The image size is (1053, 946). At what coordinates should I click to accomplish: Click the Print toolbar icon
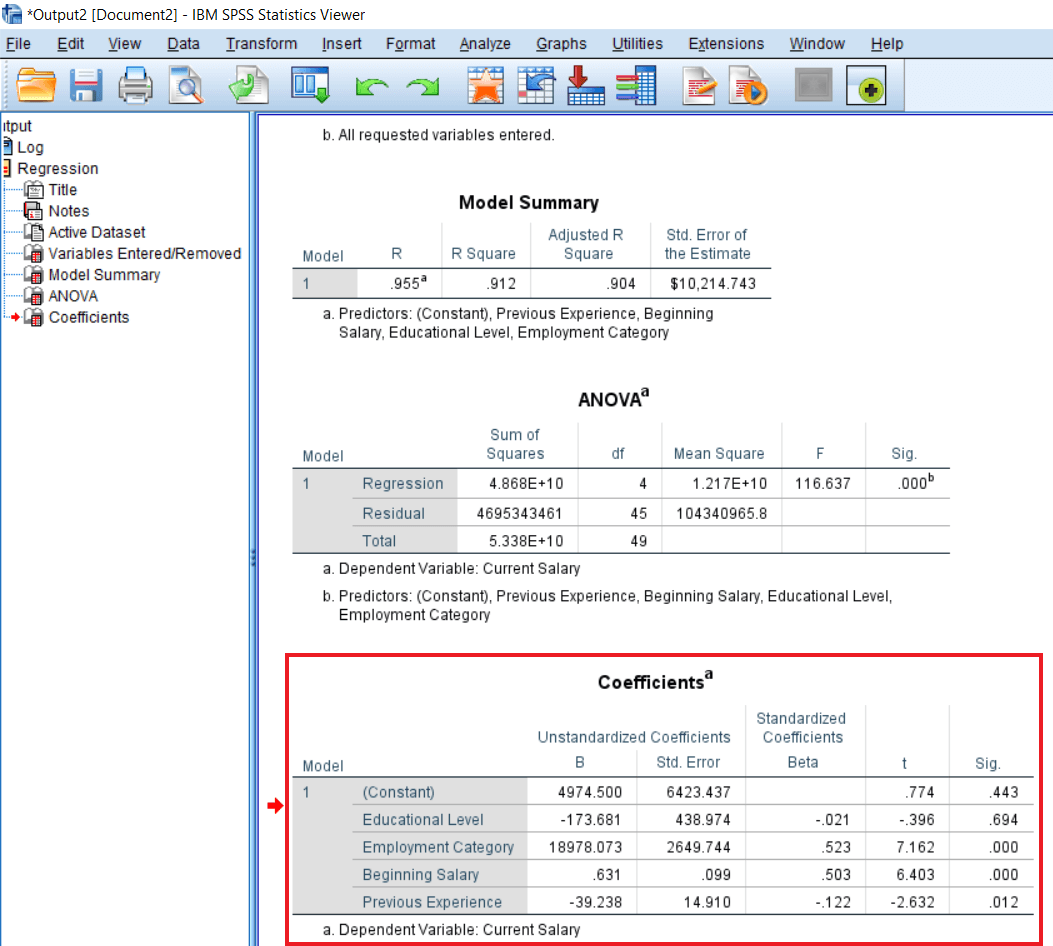[x=136, y=85]
